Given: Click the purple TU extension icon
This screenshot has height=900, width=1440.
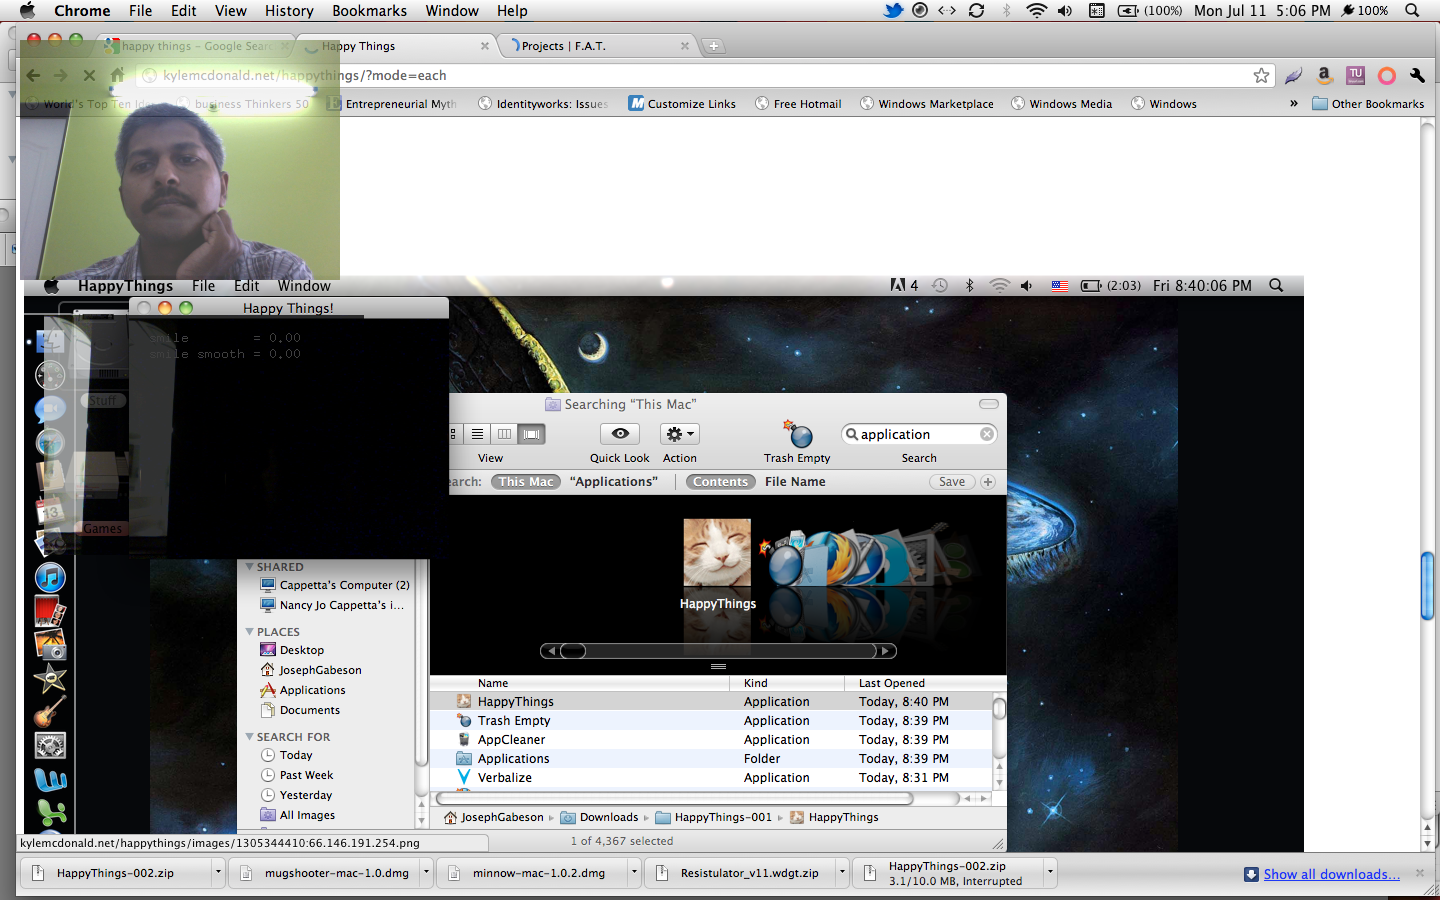Looking at the screenshot, I should (1356, 75).
